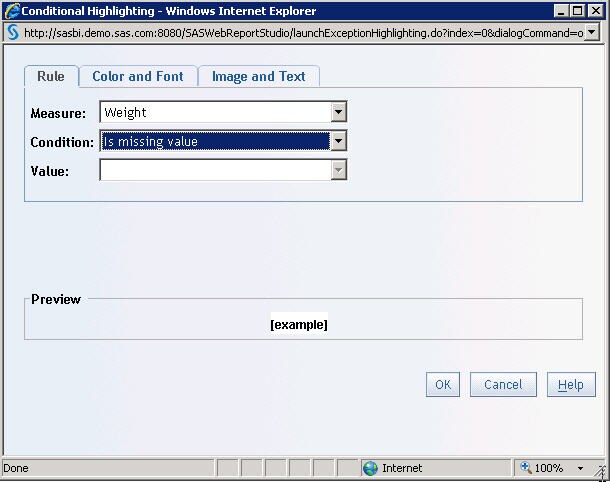Click the Cancel button
This screenshot has width=610, height=482.
(x=503, y=385)
